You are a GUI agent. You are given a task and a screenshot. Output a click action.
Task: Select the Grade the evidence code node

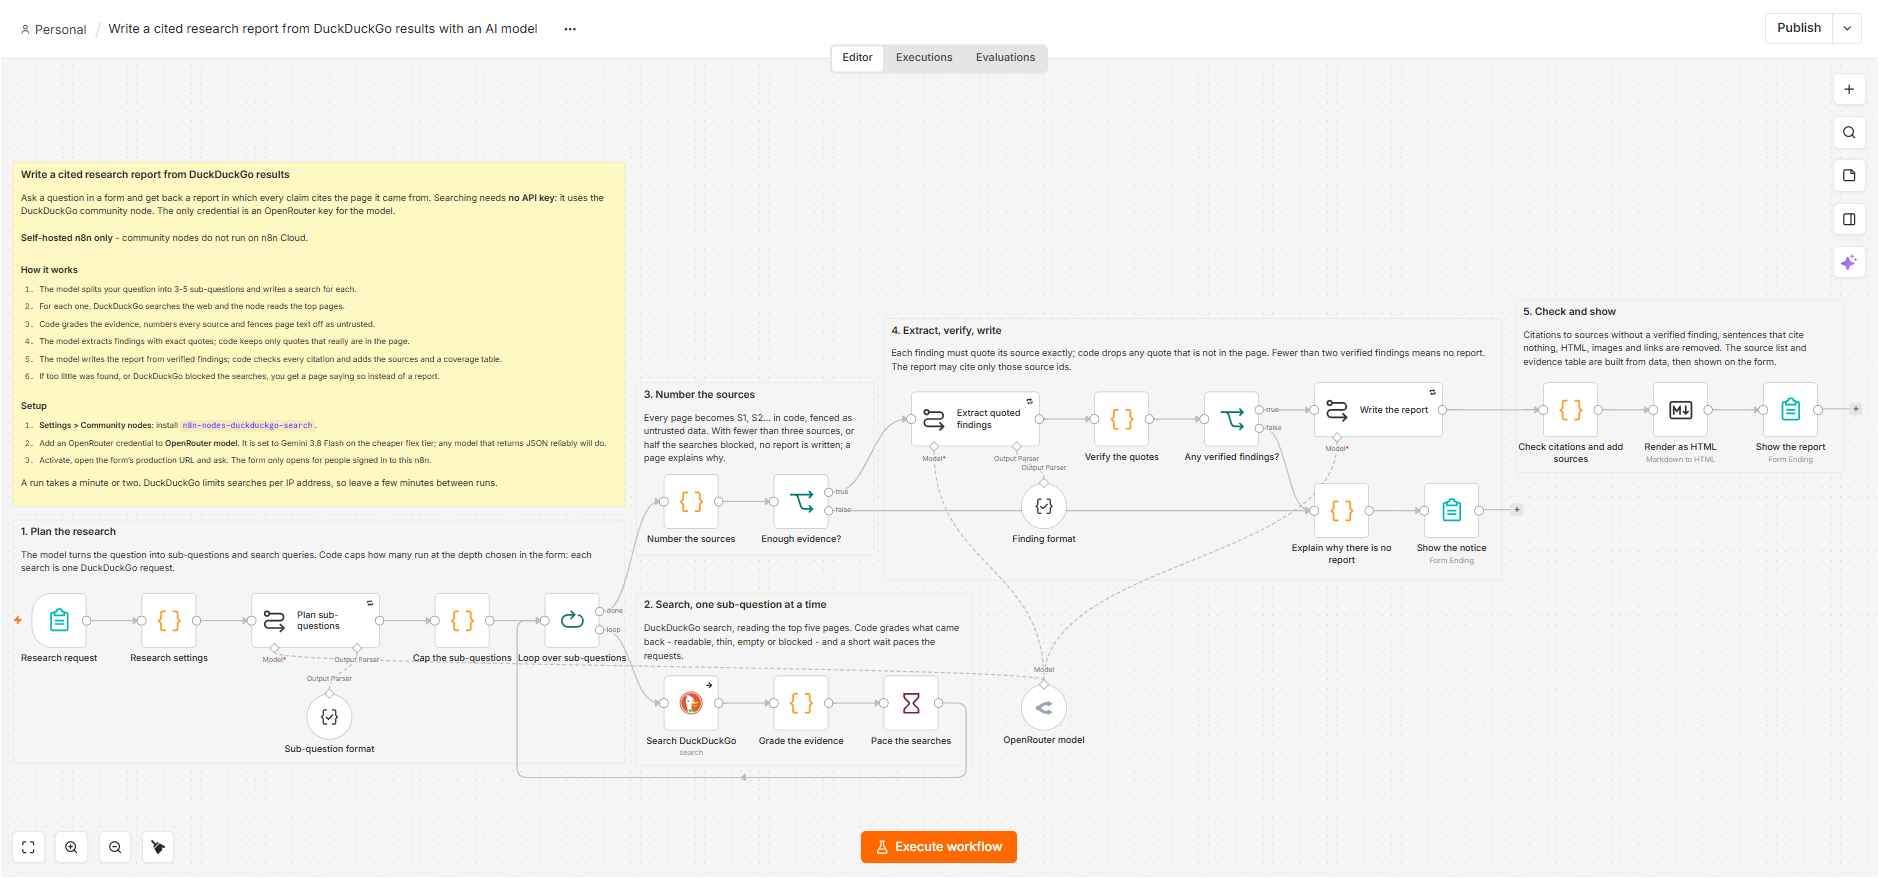click(801, 703)
